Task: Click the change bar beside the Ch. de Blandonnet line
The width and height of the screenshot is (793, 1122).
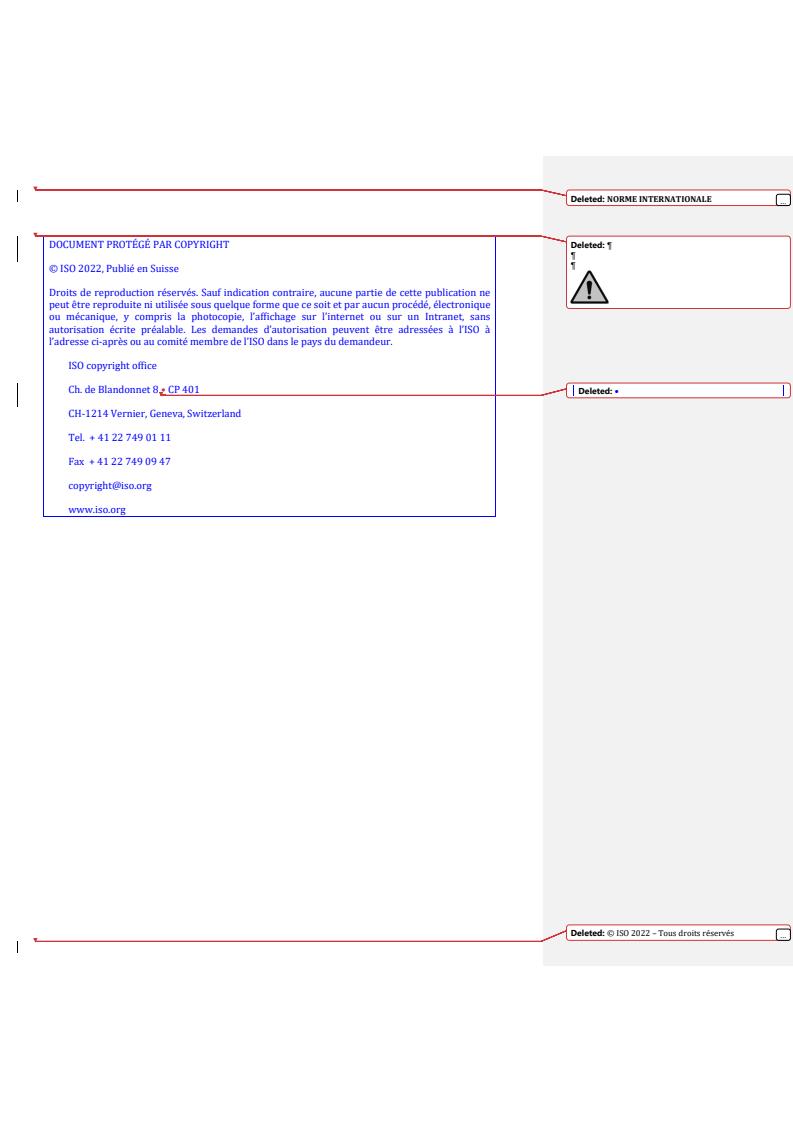Action: coord(18,390)
